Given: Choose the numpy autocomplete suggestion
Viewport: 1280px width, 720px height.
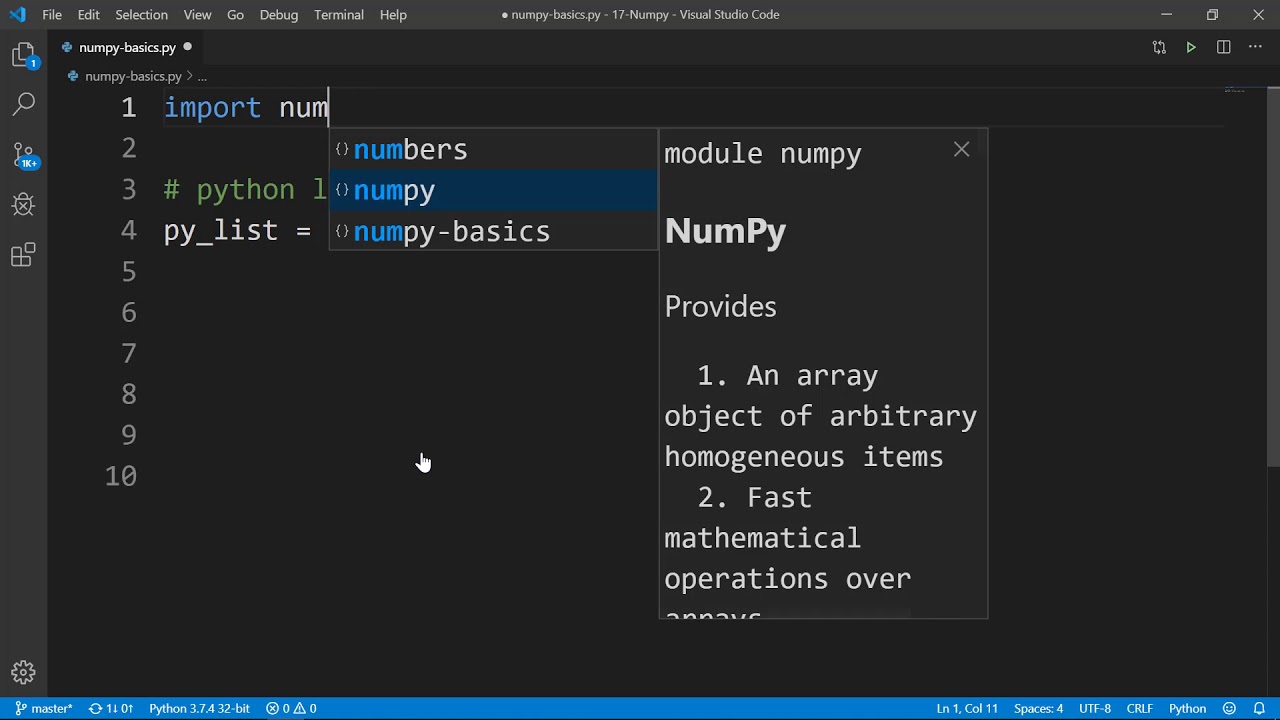Looking at the screenshot, I should (493, 190).
